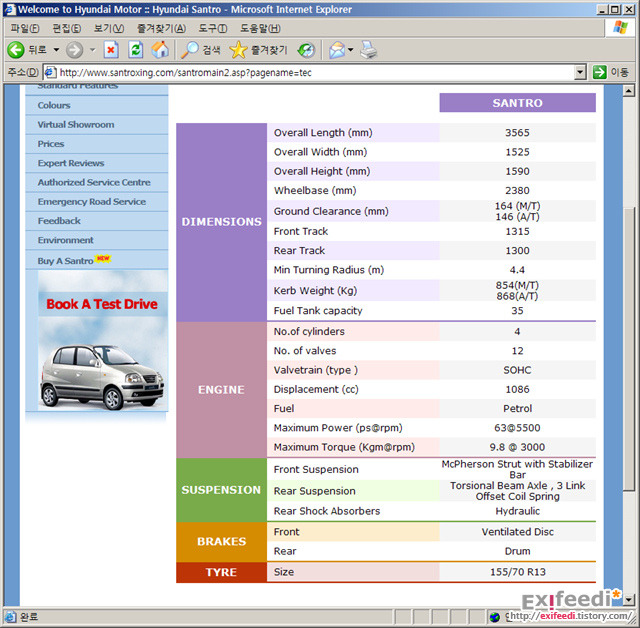640x628 pixels.
Task: Click the Wheelbase (mm) label
Action: (x=315, y=191)
